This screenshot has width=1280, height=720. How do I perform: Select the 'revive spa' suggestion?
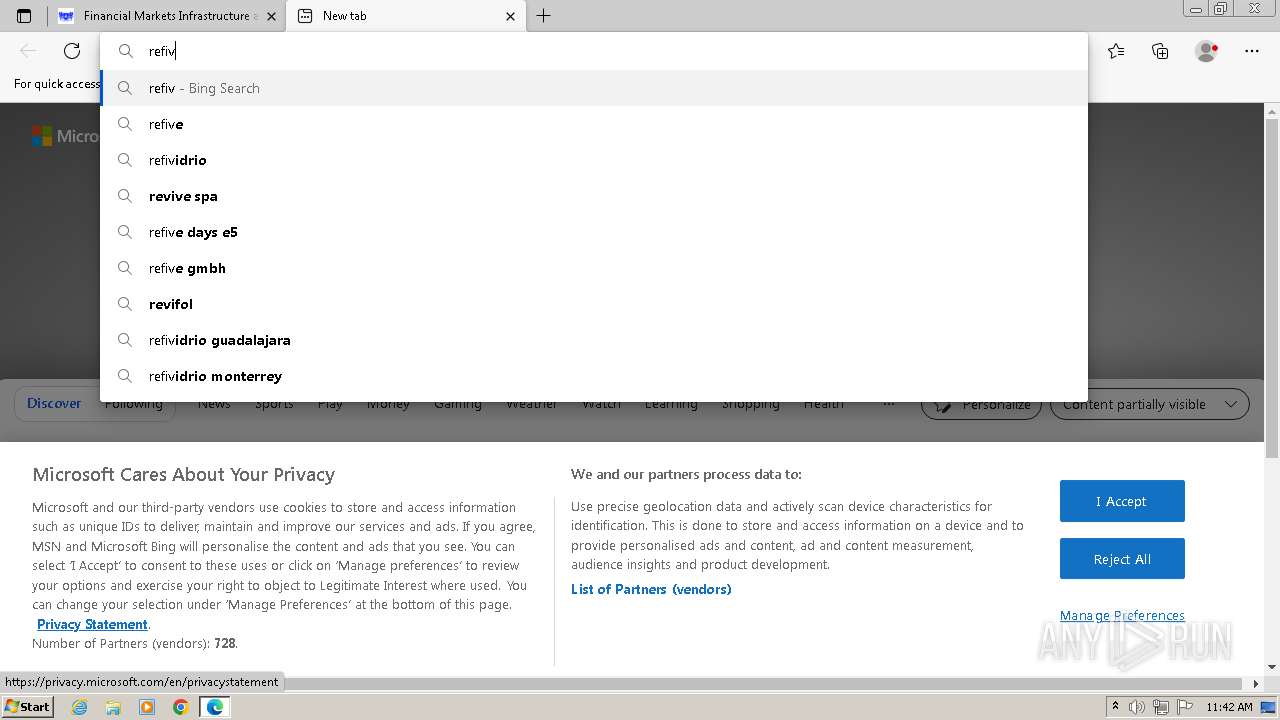click(594, 196)
